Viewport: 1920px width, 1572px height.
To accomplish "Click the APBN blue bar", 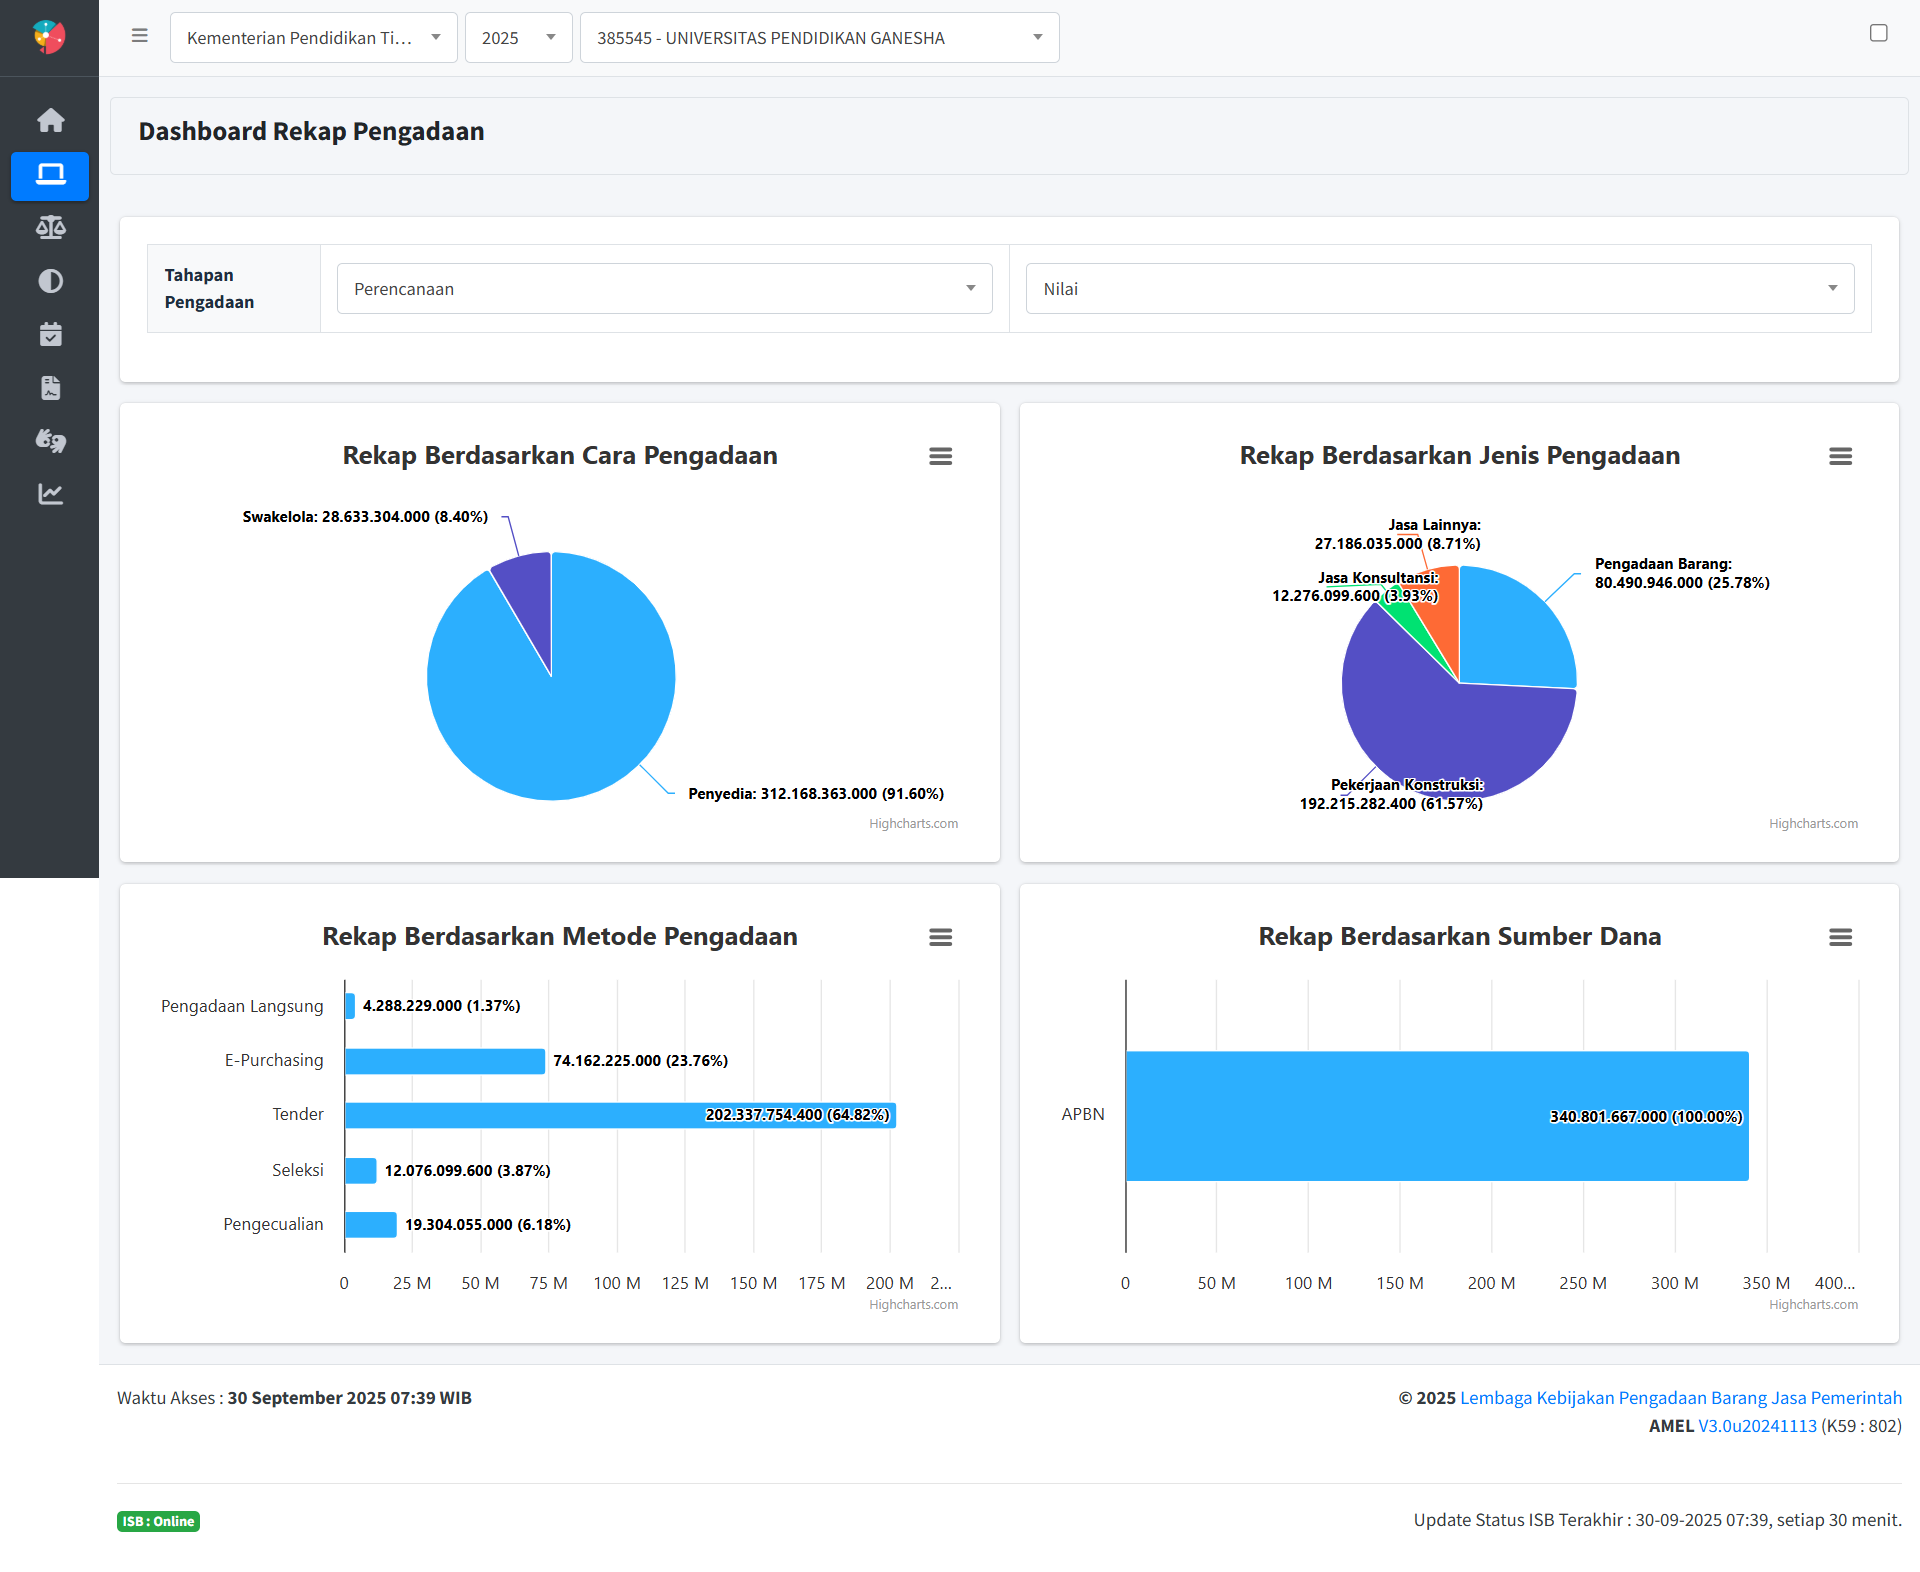I will point(1400,1115).
